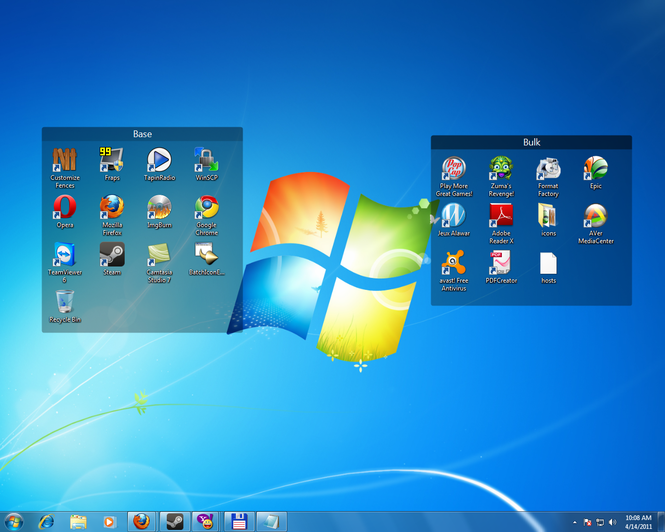Open the volume speaker tray icon
Image resolution: width=665 pixels, height=532 pixels.
pos(612,522)
